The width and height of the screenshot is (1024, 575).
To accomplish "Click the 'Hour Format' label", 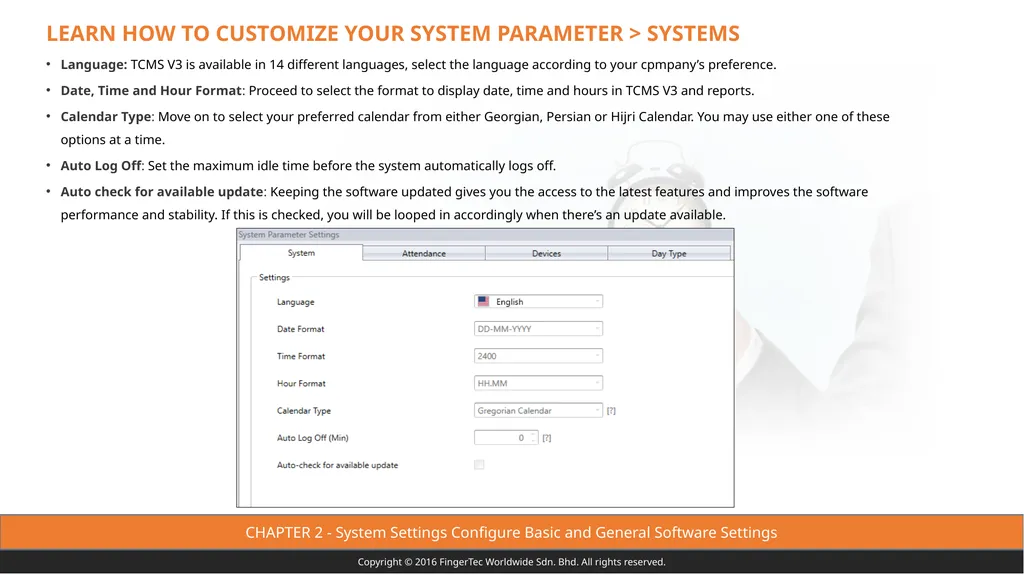I will (x=301, y=384).
